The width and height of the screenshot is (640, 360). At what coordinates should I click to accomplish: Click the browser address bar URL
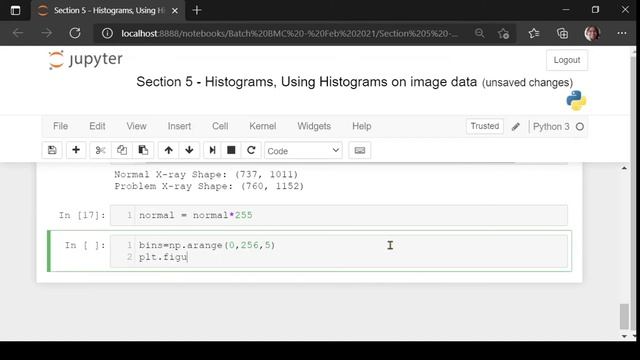[x=290, y=33]
